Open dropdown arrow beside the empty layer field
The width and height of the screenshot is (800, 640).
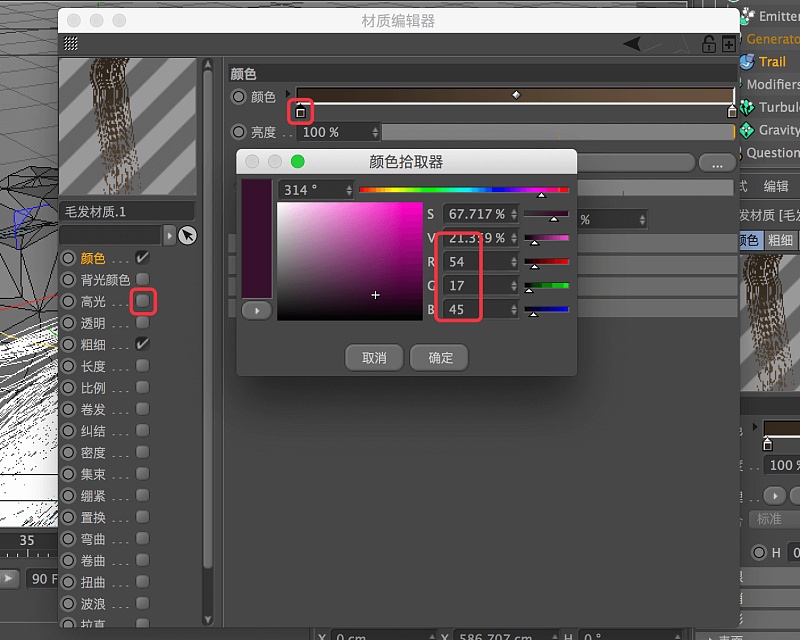[169, 235]
